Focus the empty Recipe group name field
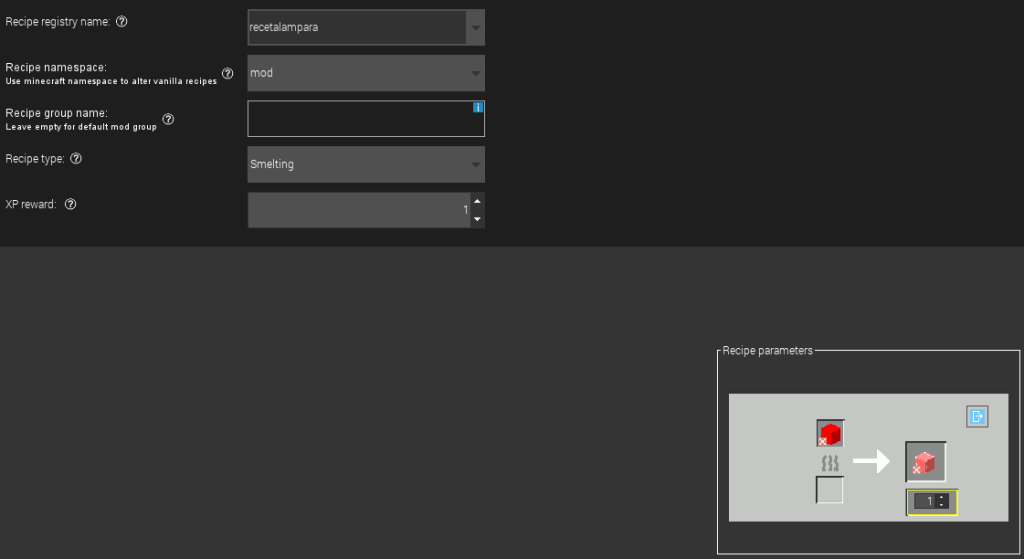1024x559 pixels. point(360,119)
